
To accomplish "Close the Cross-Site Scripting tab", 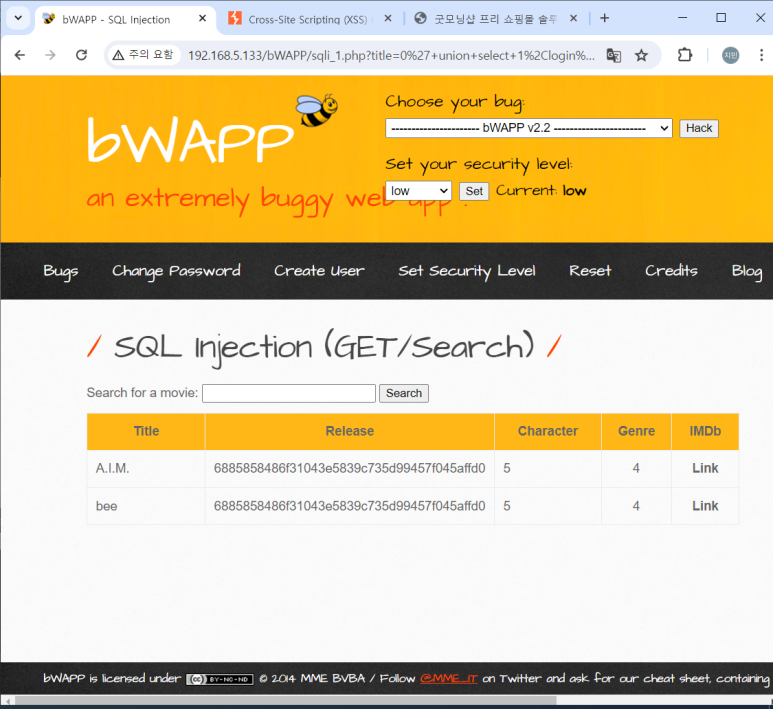I will (388, 18).
